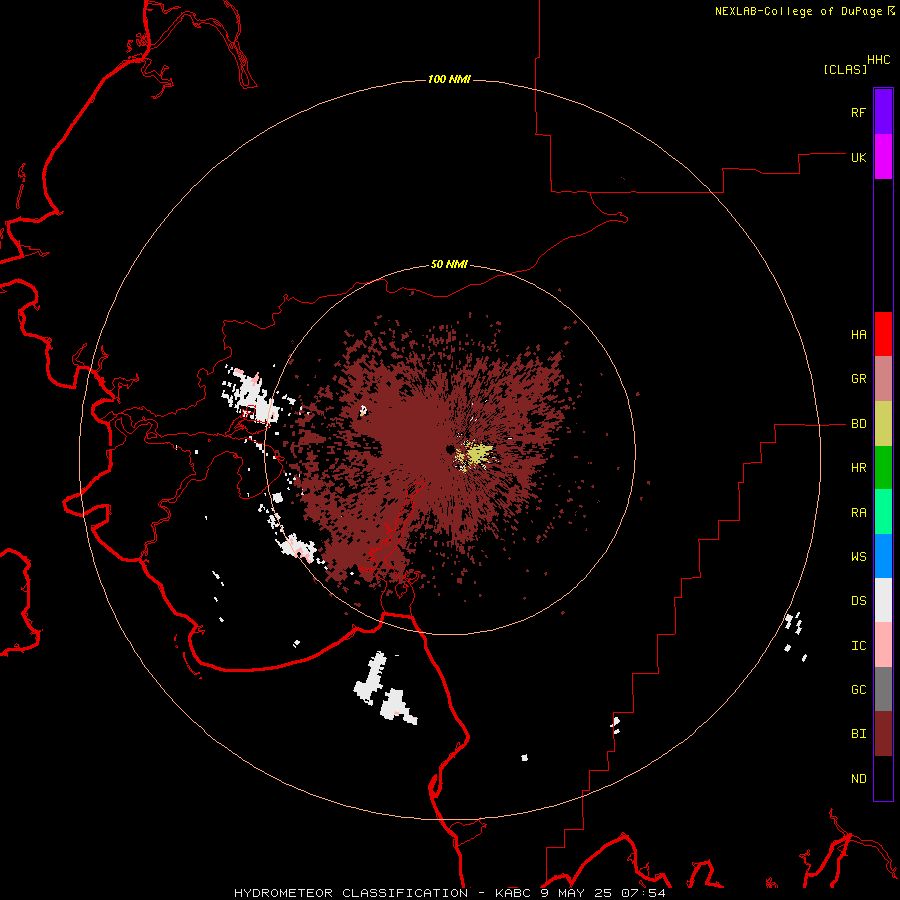Click the GC legend label

click(858, 690)
